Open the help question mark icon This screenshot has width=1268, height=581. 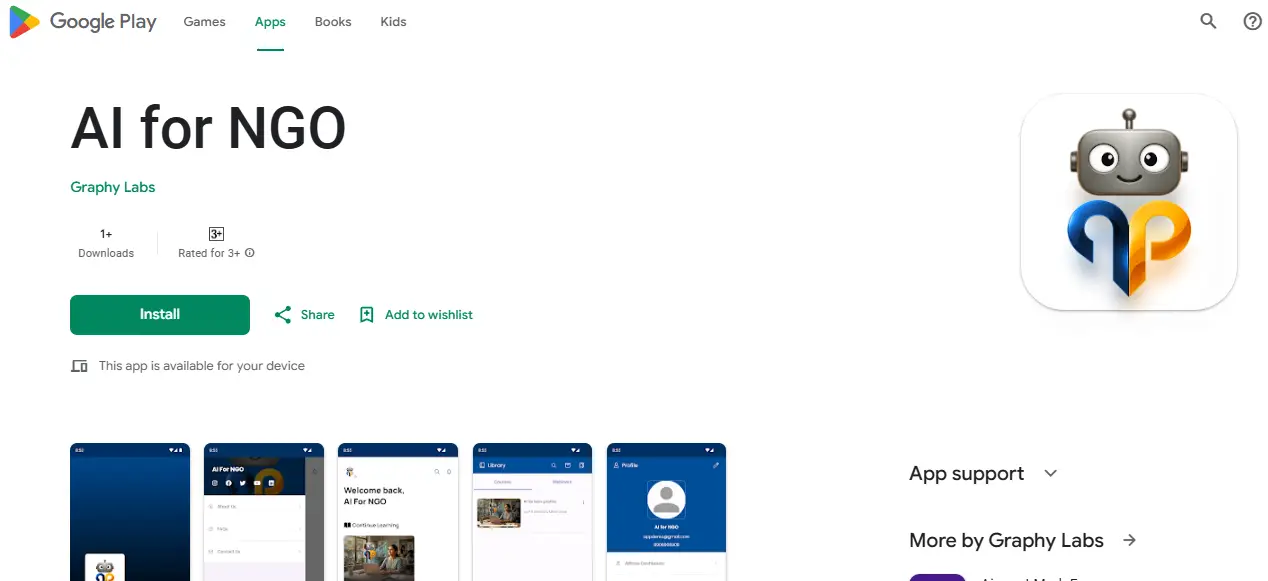(x=1252, y=21)
